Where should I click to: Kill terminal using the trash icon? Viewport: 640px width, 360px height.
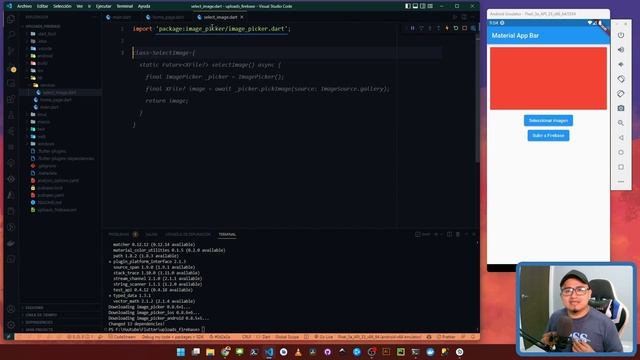point(458,234)
